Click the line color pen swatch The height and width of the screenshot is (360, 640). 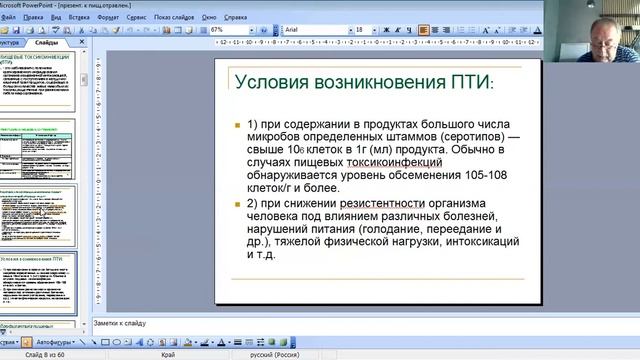coord(204,342)
